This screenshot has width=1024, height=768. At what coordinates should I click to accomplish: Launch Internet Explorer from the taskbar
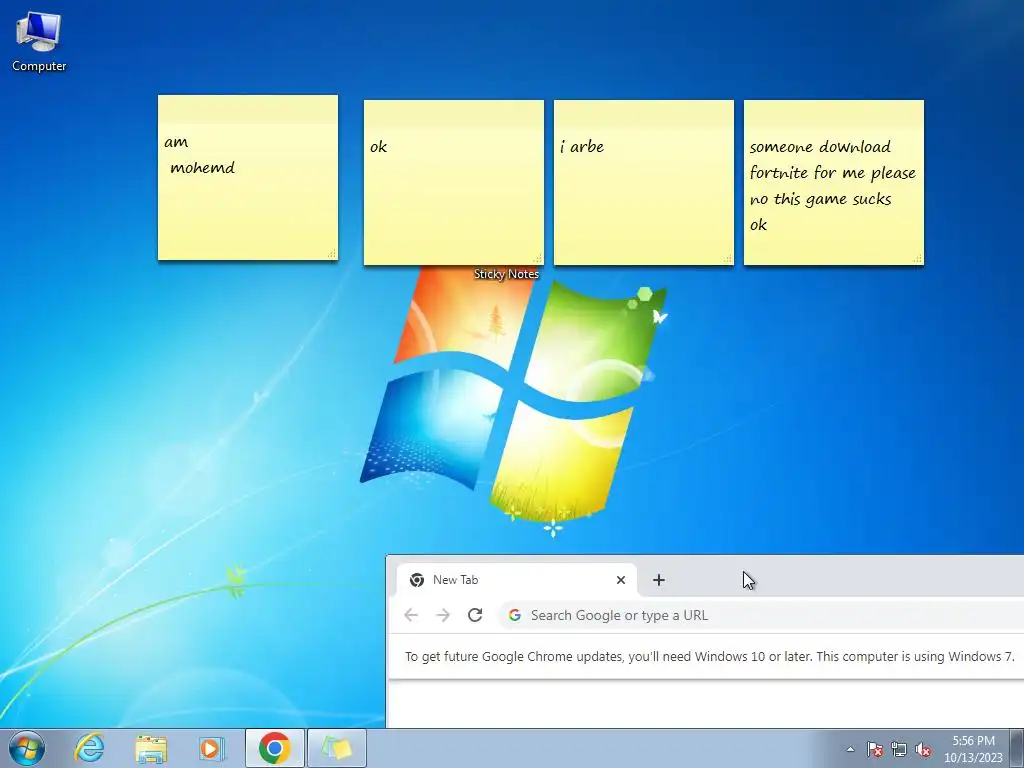click(x=89, y=748)
